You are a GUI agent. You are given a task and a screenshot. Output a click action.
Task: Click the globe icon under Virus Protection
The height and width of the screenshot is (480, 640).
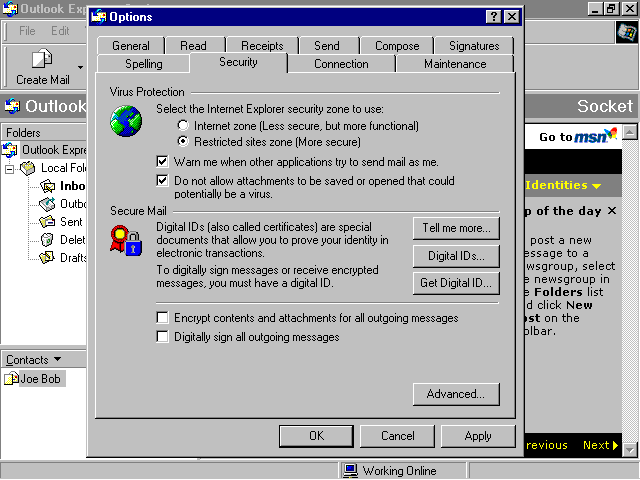(126, 121)
